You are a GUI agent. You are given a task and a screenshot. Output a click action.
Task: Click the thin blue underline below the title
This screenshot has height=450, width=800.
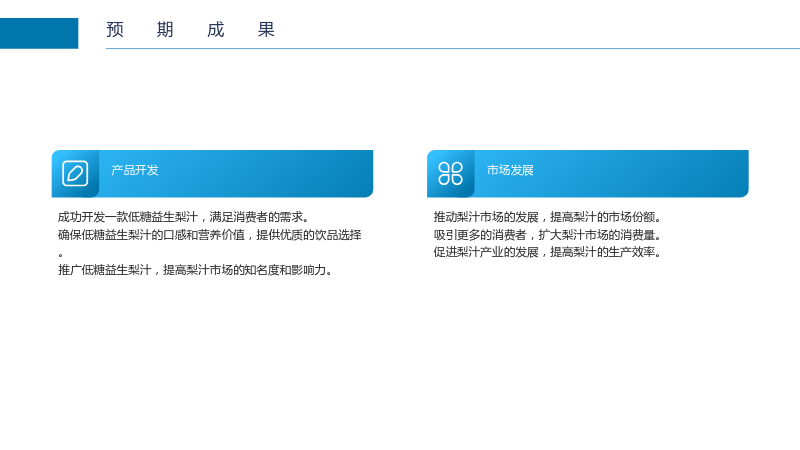[453, 48]
